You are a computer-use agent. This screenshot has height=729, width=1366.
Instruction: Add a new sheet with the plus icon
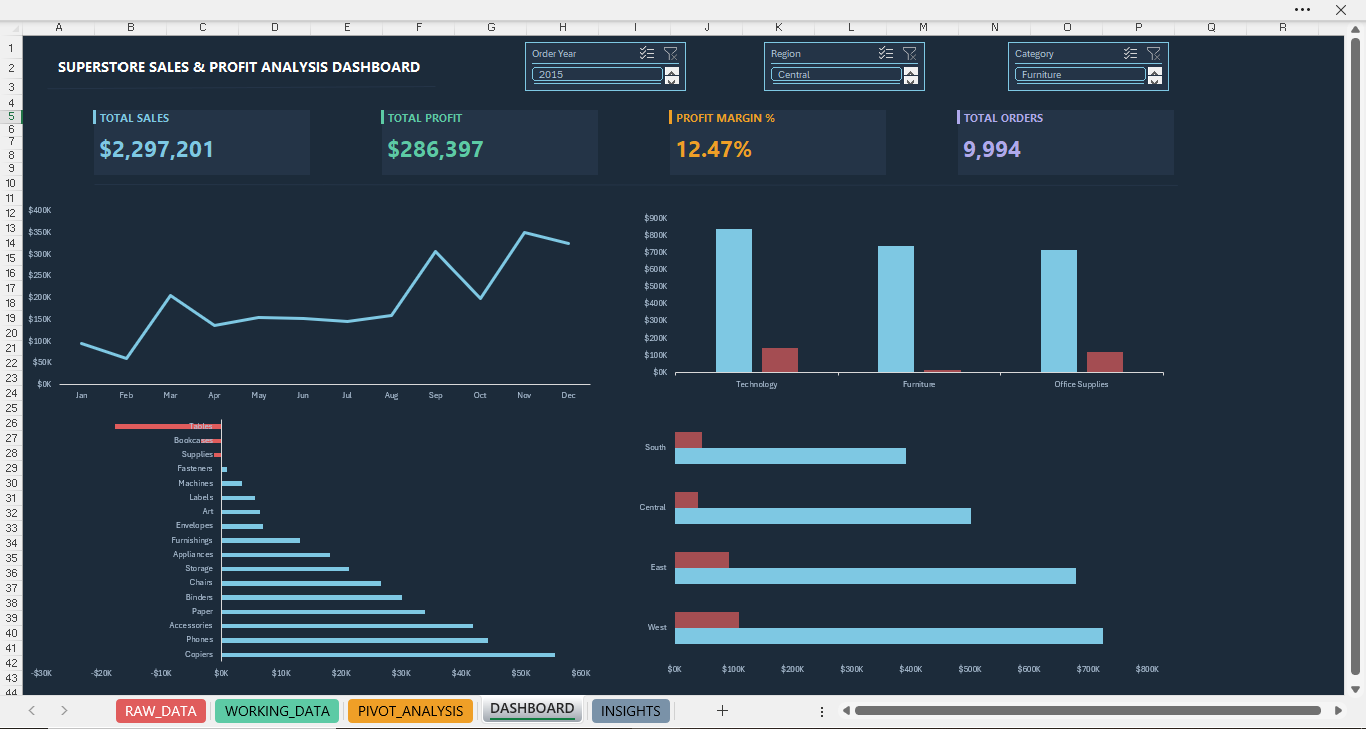[723, 711]
